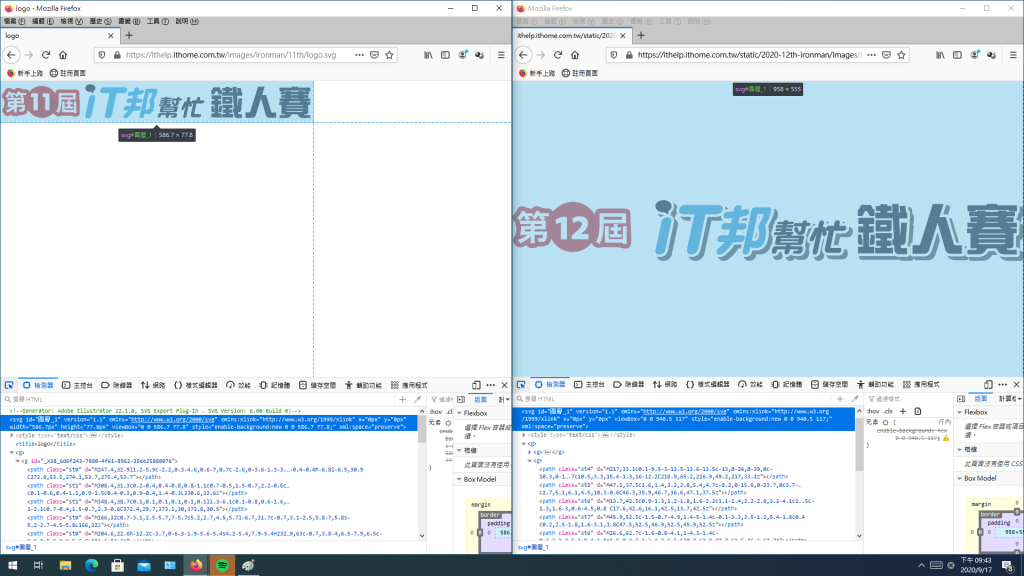Click the svg#圖層_1 breadcrumb in right devtools
1024x576 pixels.
click(x=533, y=547)
